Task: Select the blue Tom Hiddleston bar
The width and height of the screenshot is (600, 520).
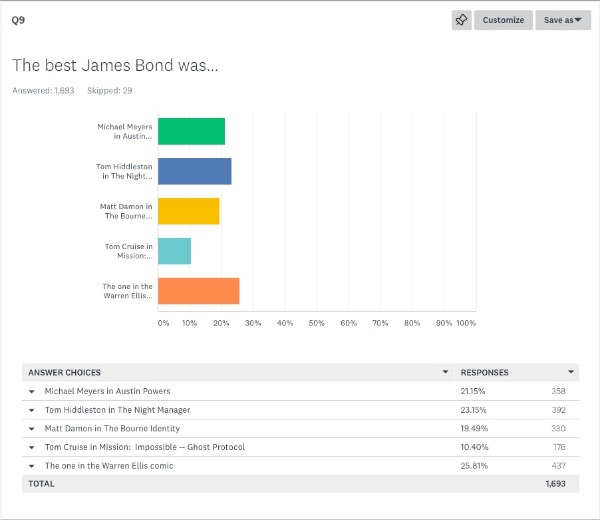Action: [x=195, y=171]
